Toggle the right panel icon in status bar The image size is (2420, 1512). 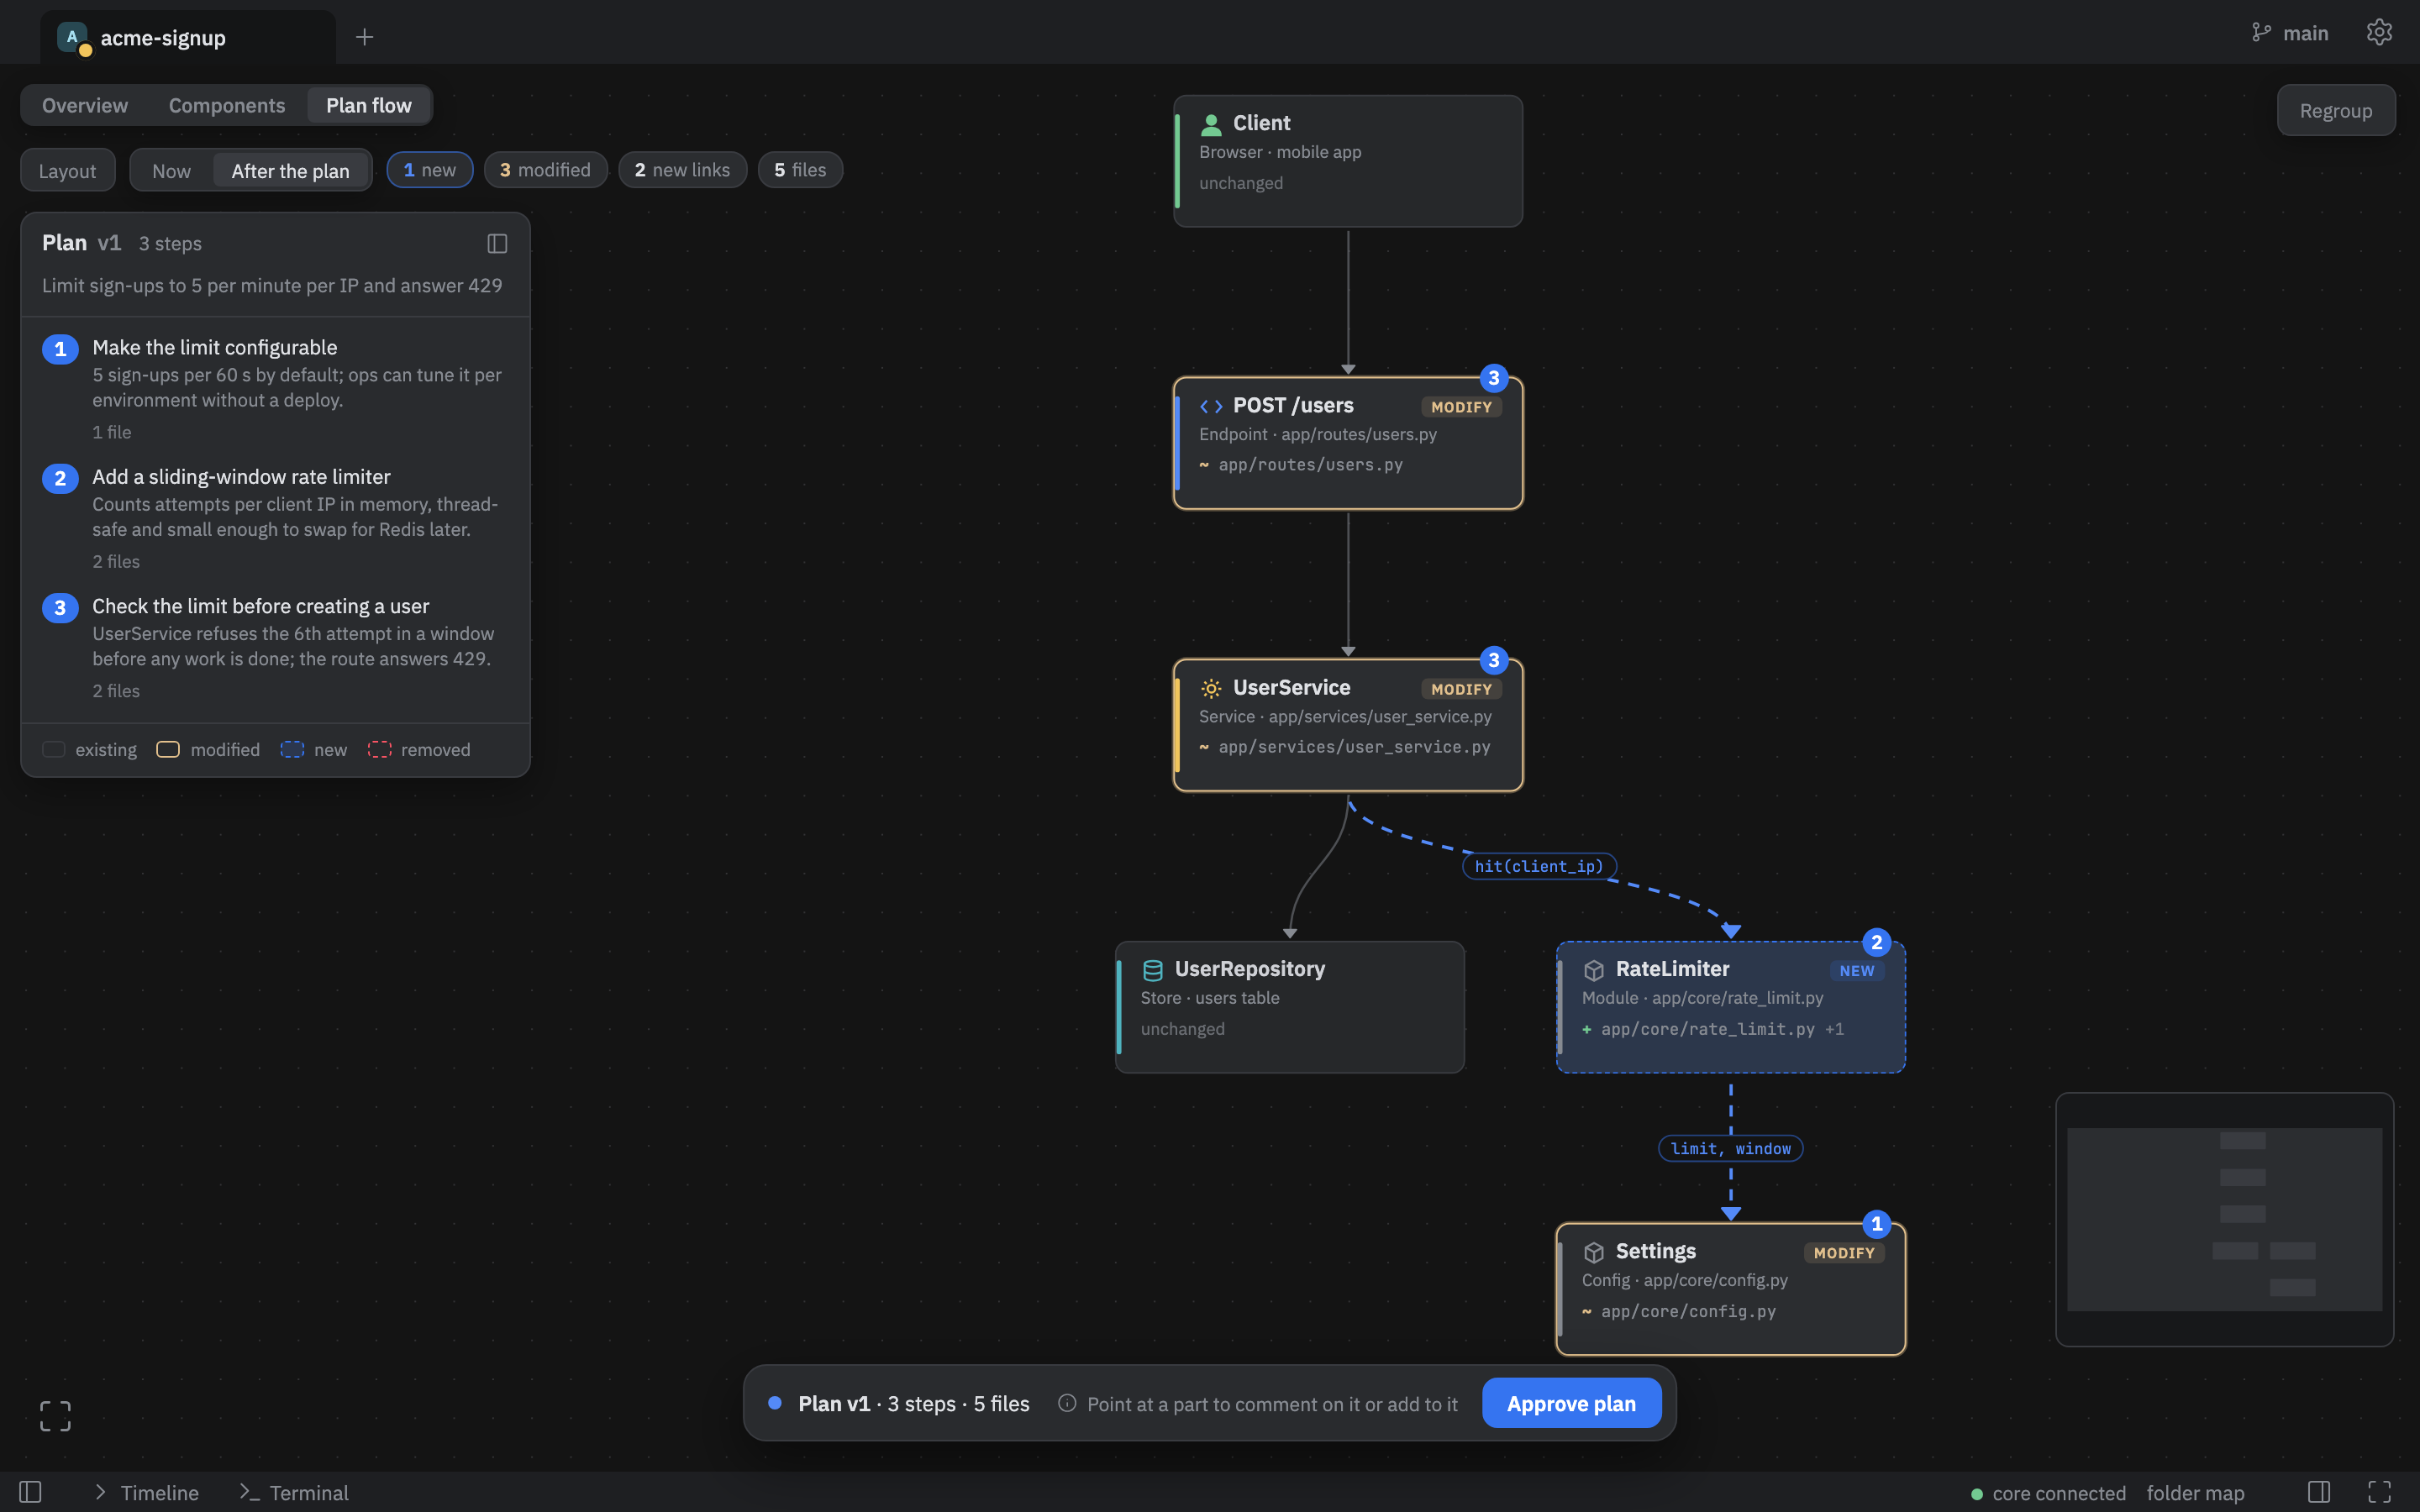[2319, 1492]
